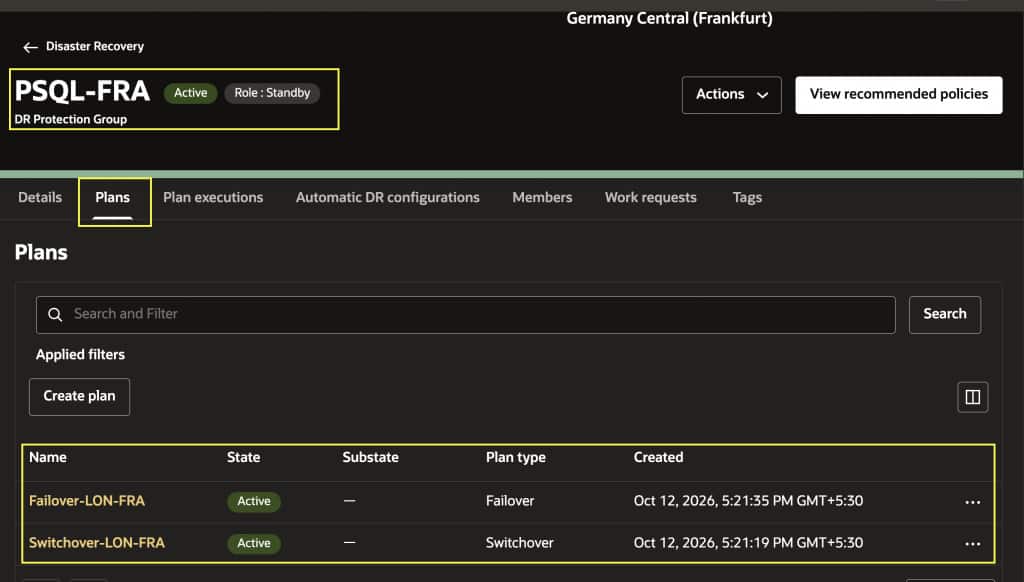Click the Disaster Recovery breadcrumb link
This screenshot has height=582, width=1024.
pyautogui.click(x=95, y=46)
